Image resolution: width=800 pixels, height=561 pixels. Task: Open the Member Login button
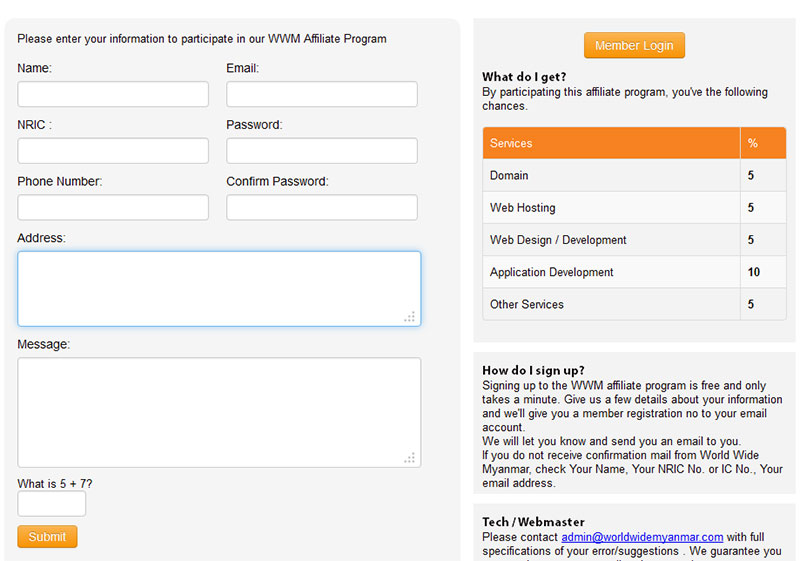pyautogui.click(x=634, y=46)
